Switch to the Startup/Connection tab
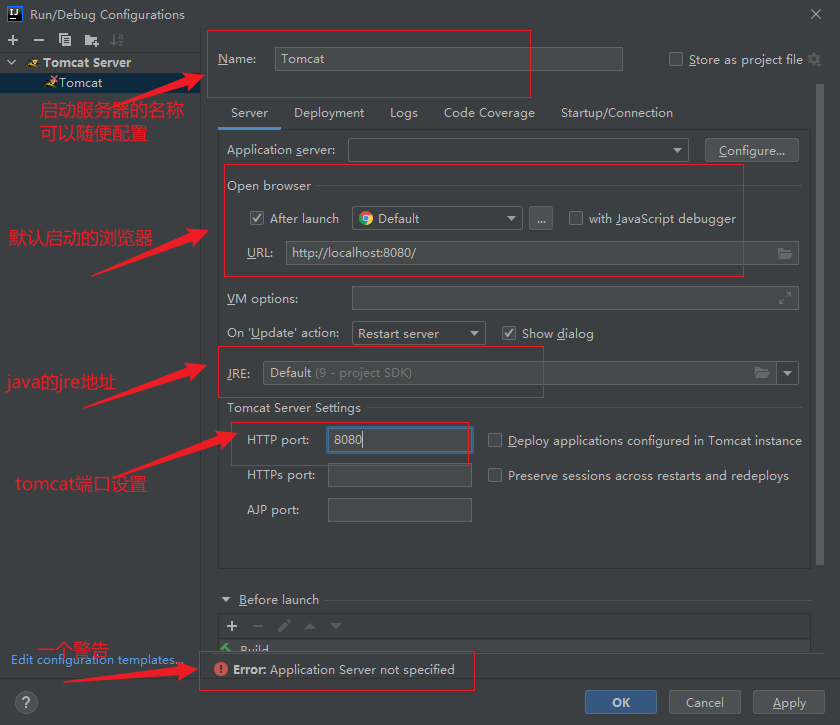Viewport: 840px width, 725px height. pyautogui.click(x=617, y=113)
